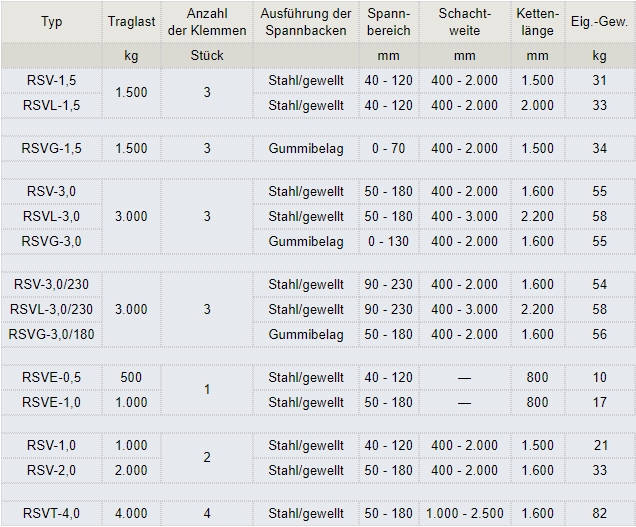Click the 0 - 70 Spannbereich value
The image size is (636, 527).
[388, 148]
